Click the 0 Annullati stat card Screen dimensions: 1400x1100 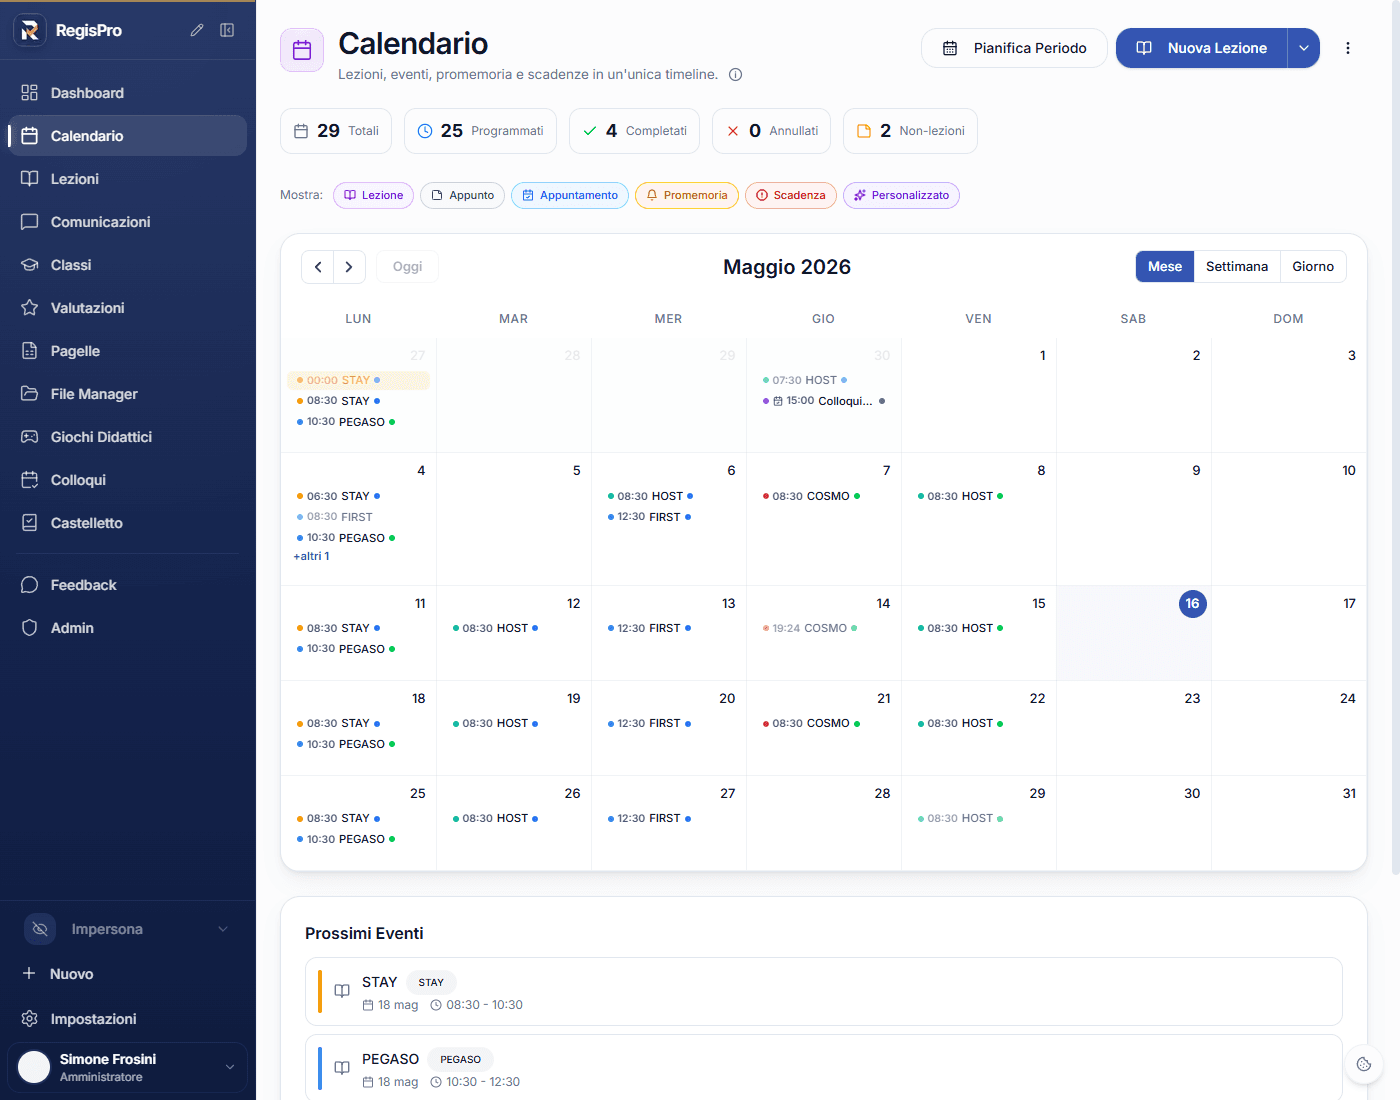pos(771,131)
